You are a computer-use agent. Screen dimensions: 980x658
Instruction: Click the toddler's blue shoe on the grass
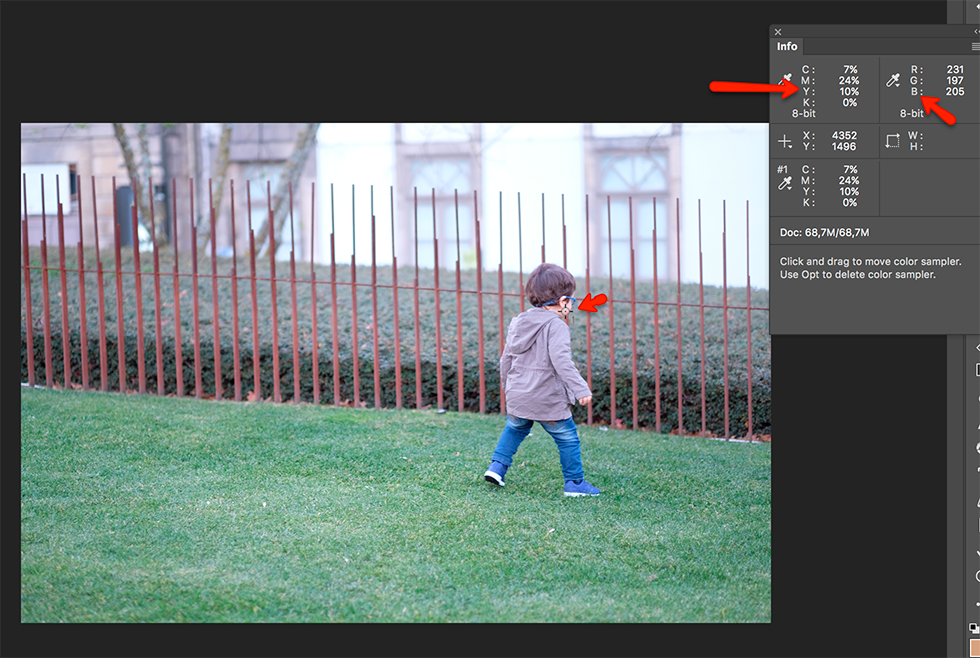[x=580, y=488]
